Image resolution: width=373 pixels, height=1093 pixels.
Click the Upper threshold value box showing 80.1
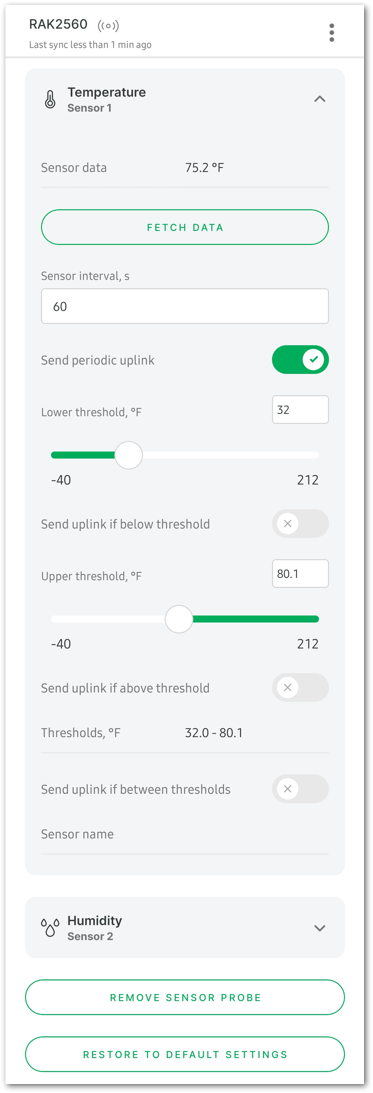click(x=300, y=574)
